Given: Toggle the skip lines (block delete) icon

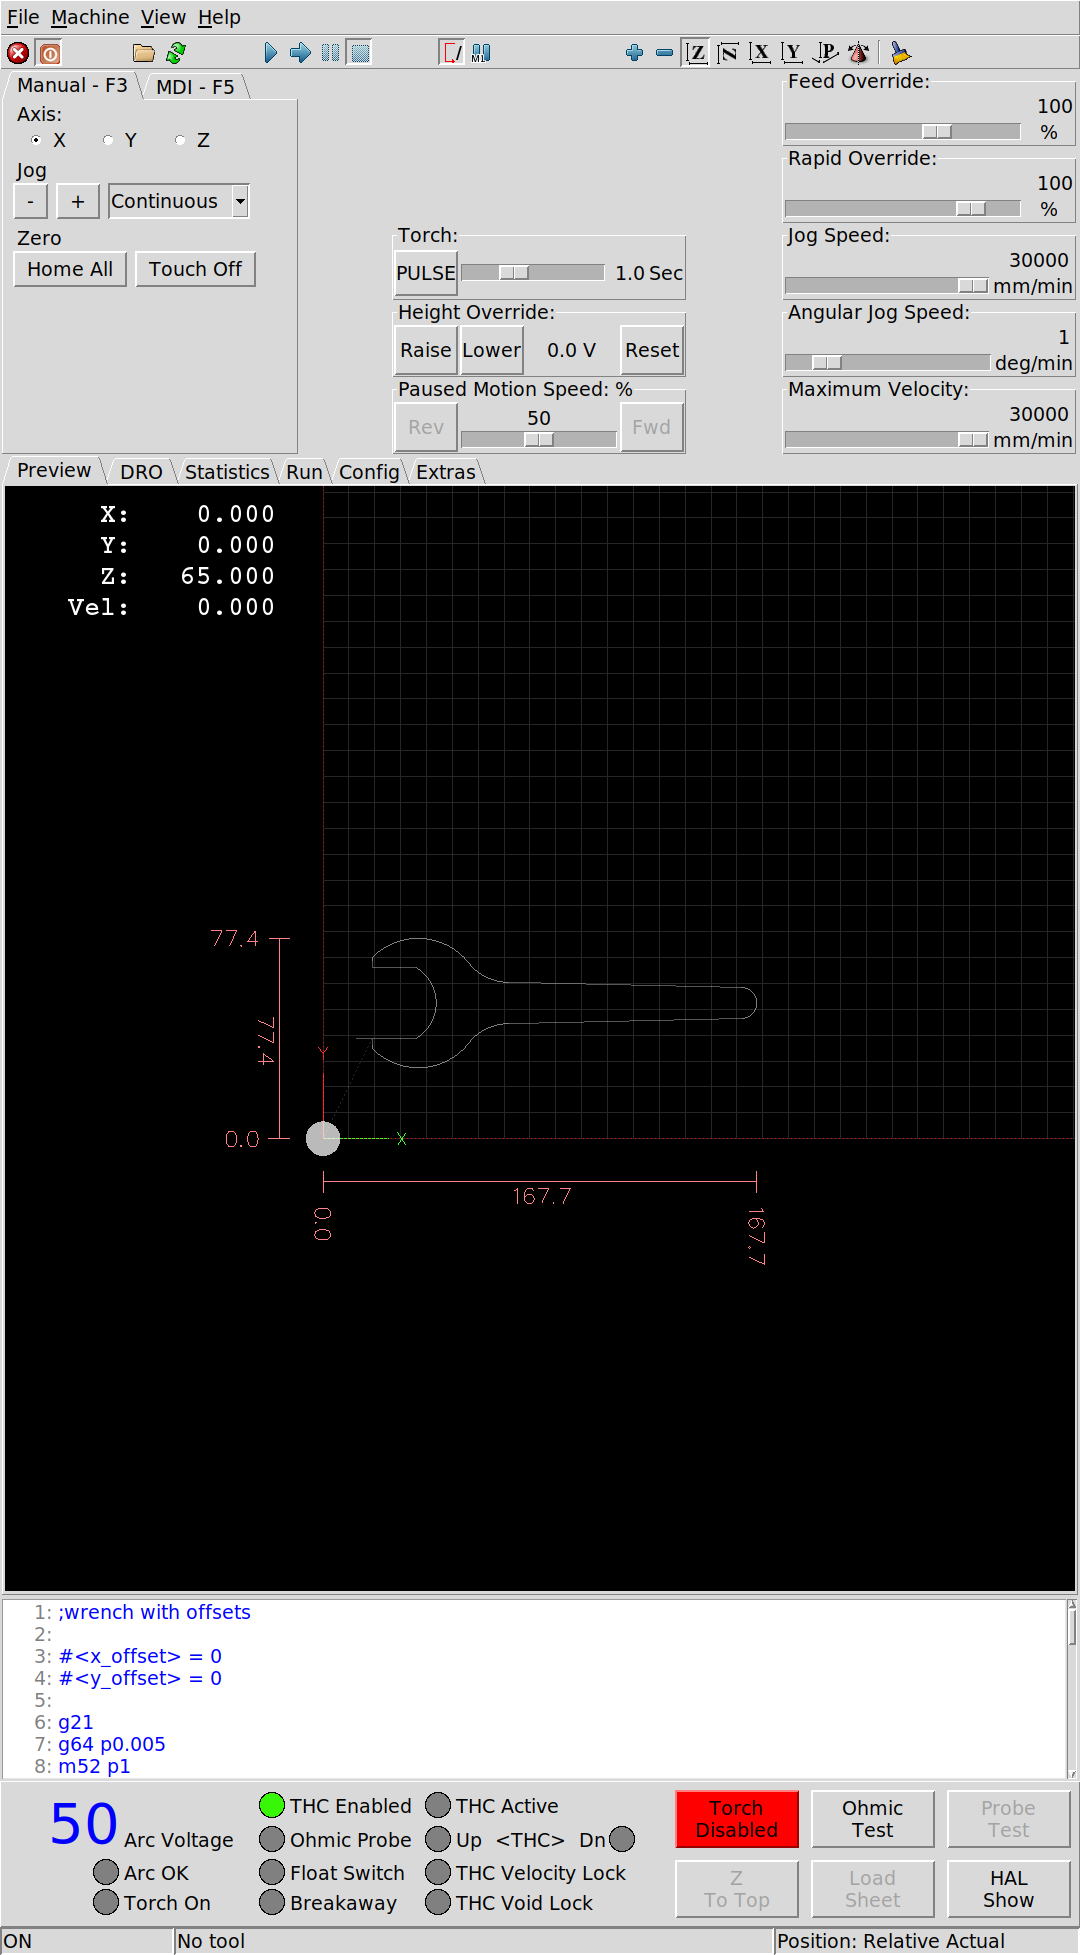Looking at the screenshot, I should pos(452,53).
